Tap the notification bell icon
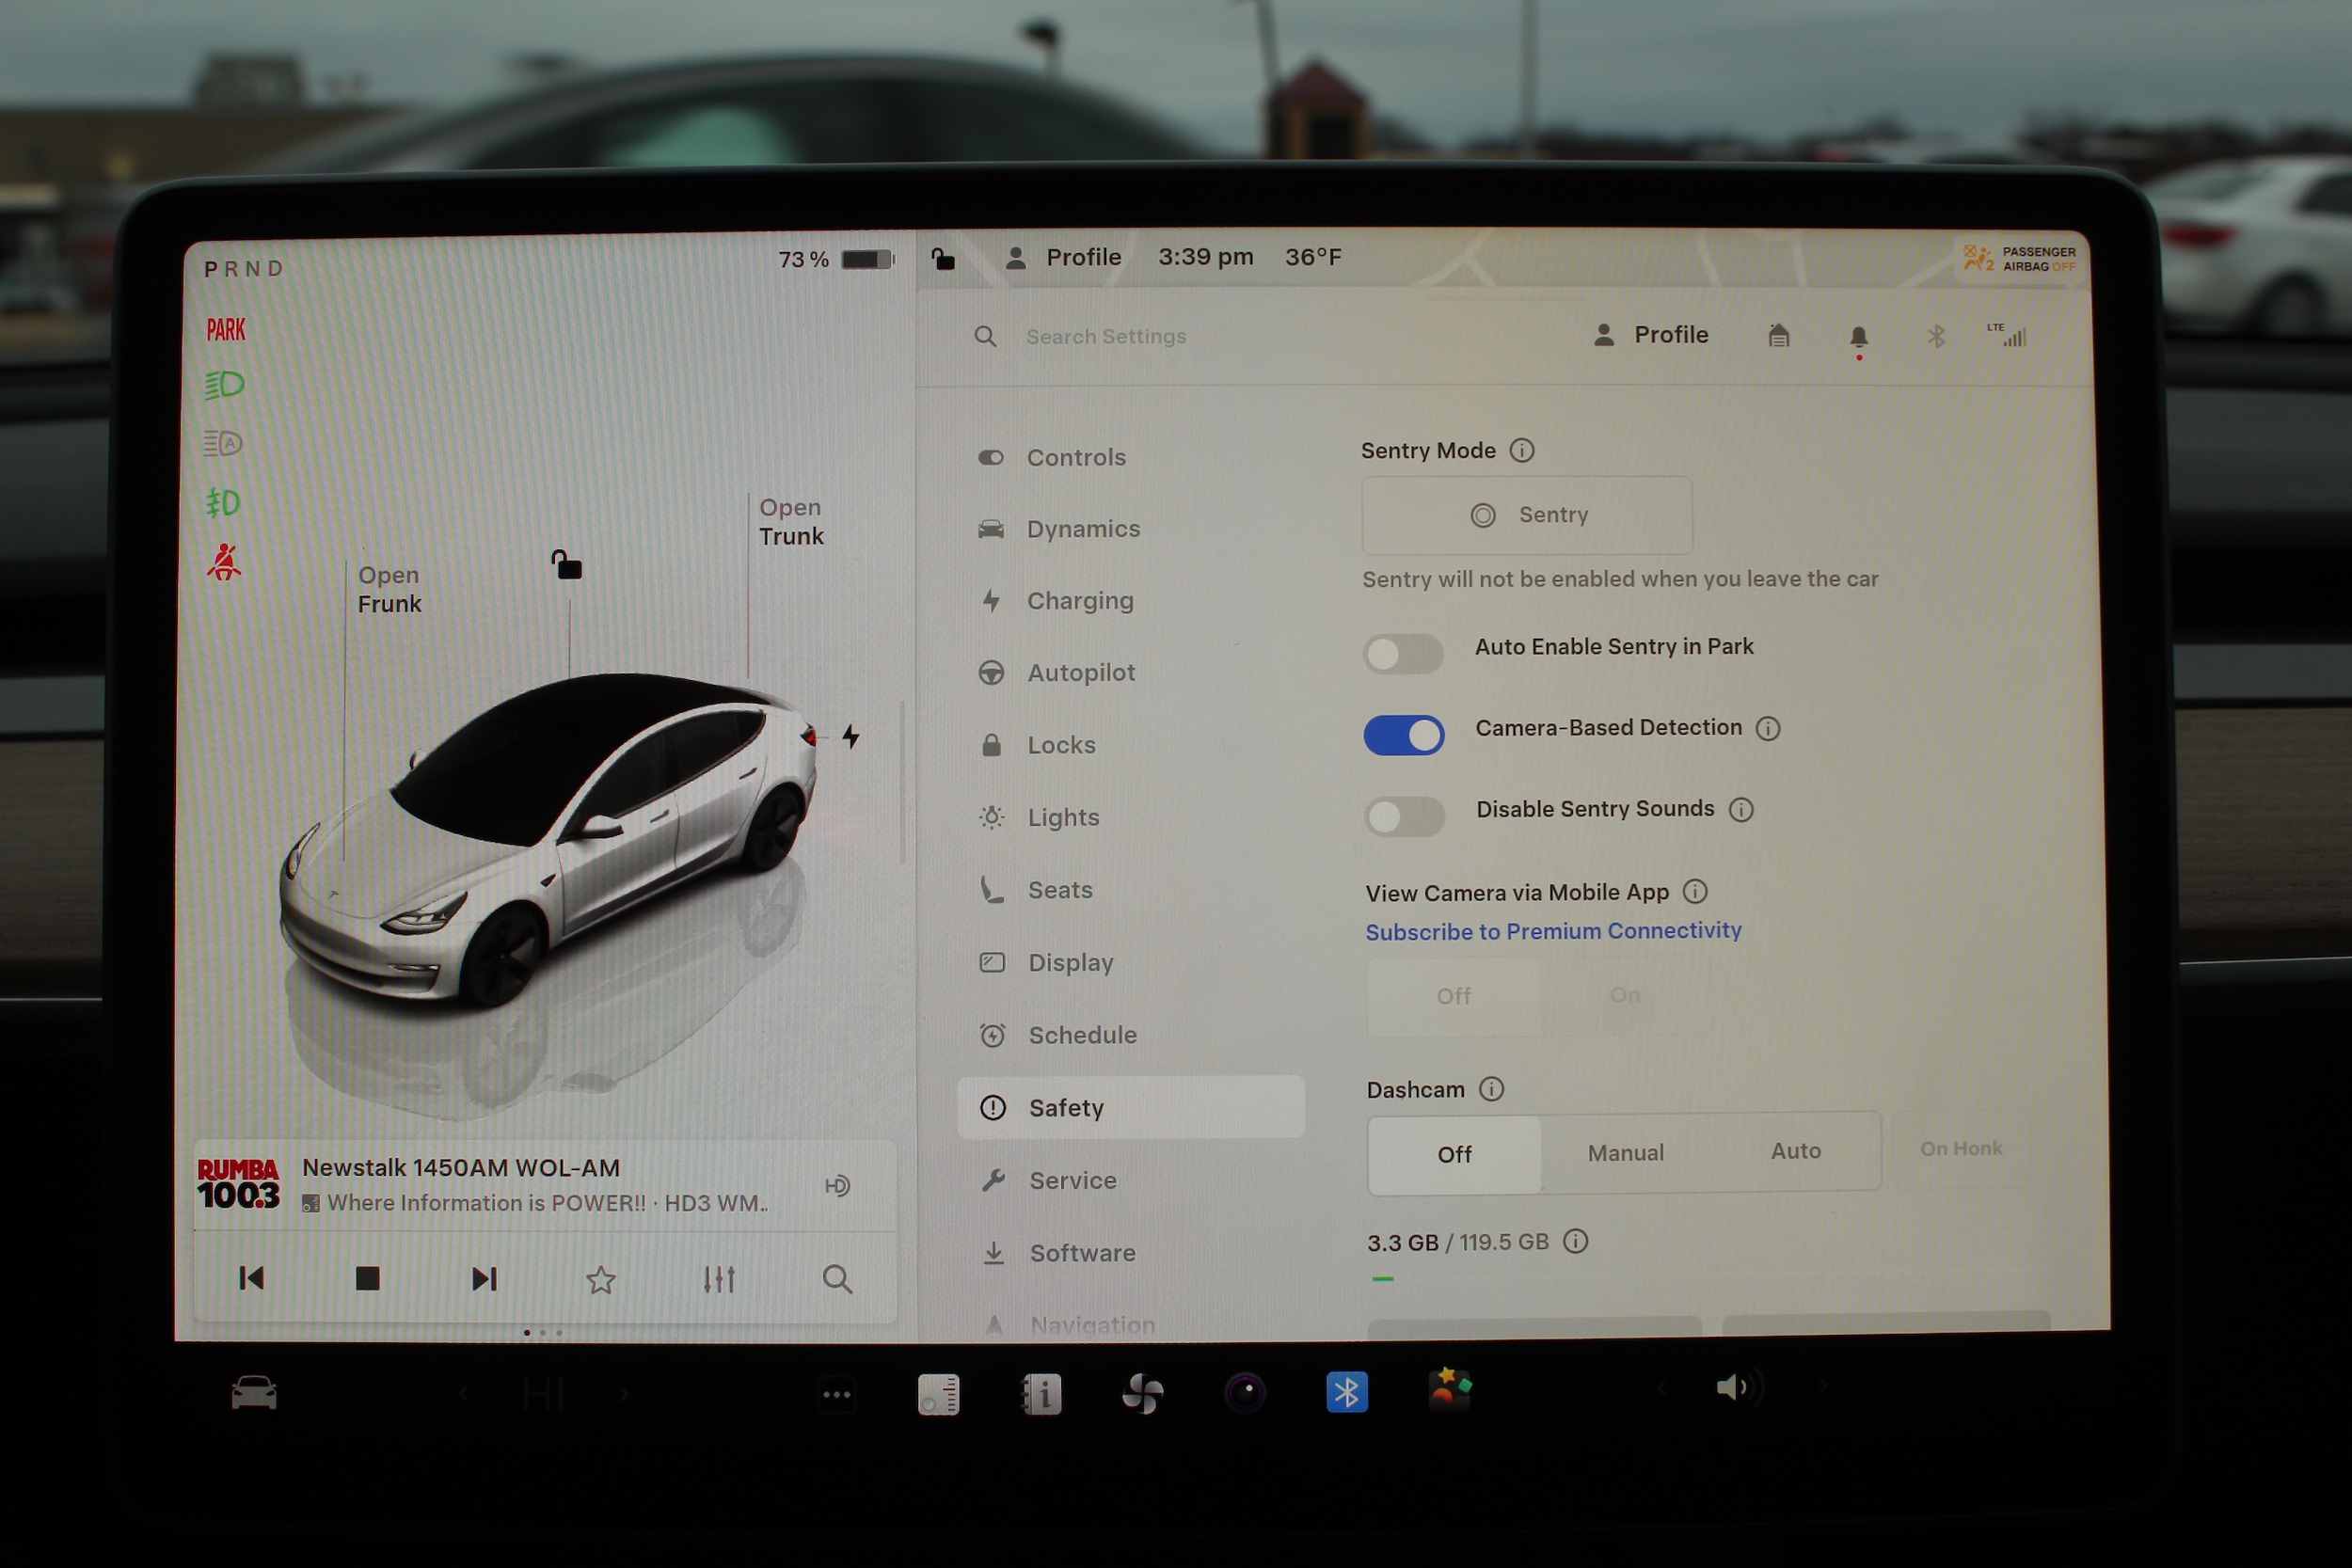Screen dimensions: 2352x1568 tap(1858, 337)
